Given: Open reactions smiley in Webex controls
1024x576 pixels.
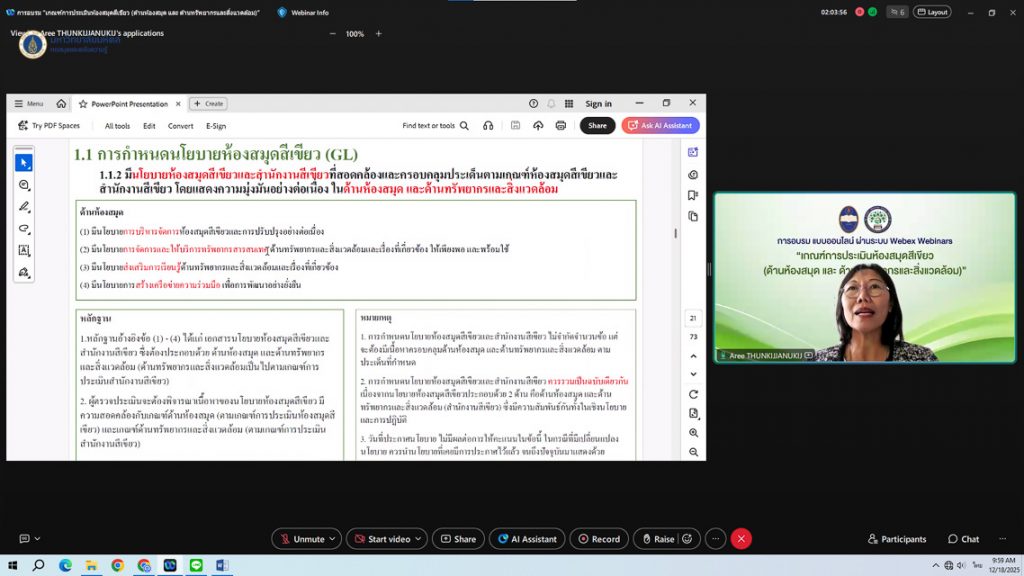Looking at the screenshot, I should (687, 539).
